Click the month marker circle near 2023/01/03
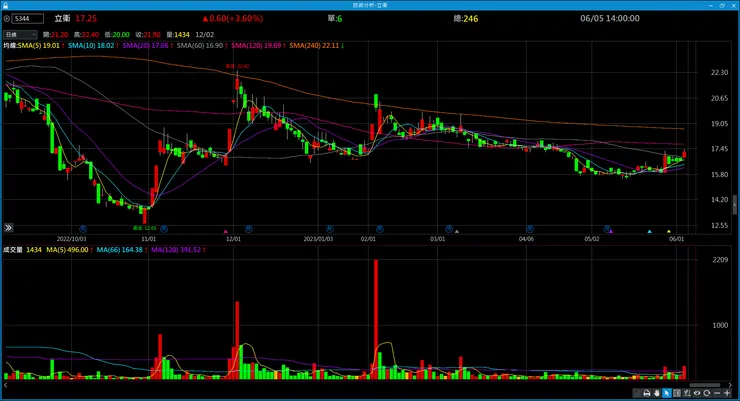Viewport: 740px width, 401px height. tap(330, 229)
